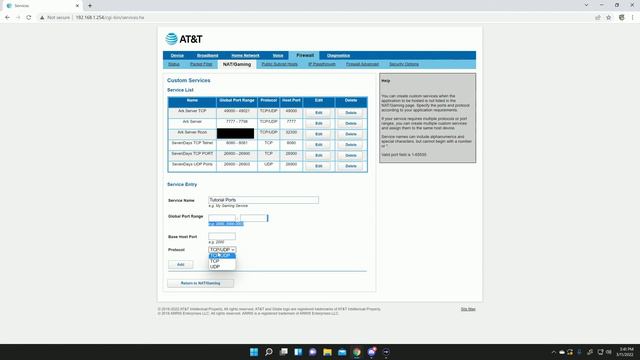Open the Diagnostics tab
Image resolution: width=640 pixels, height=360 pixels.
pyautogui.click(x=338, y=56)
